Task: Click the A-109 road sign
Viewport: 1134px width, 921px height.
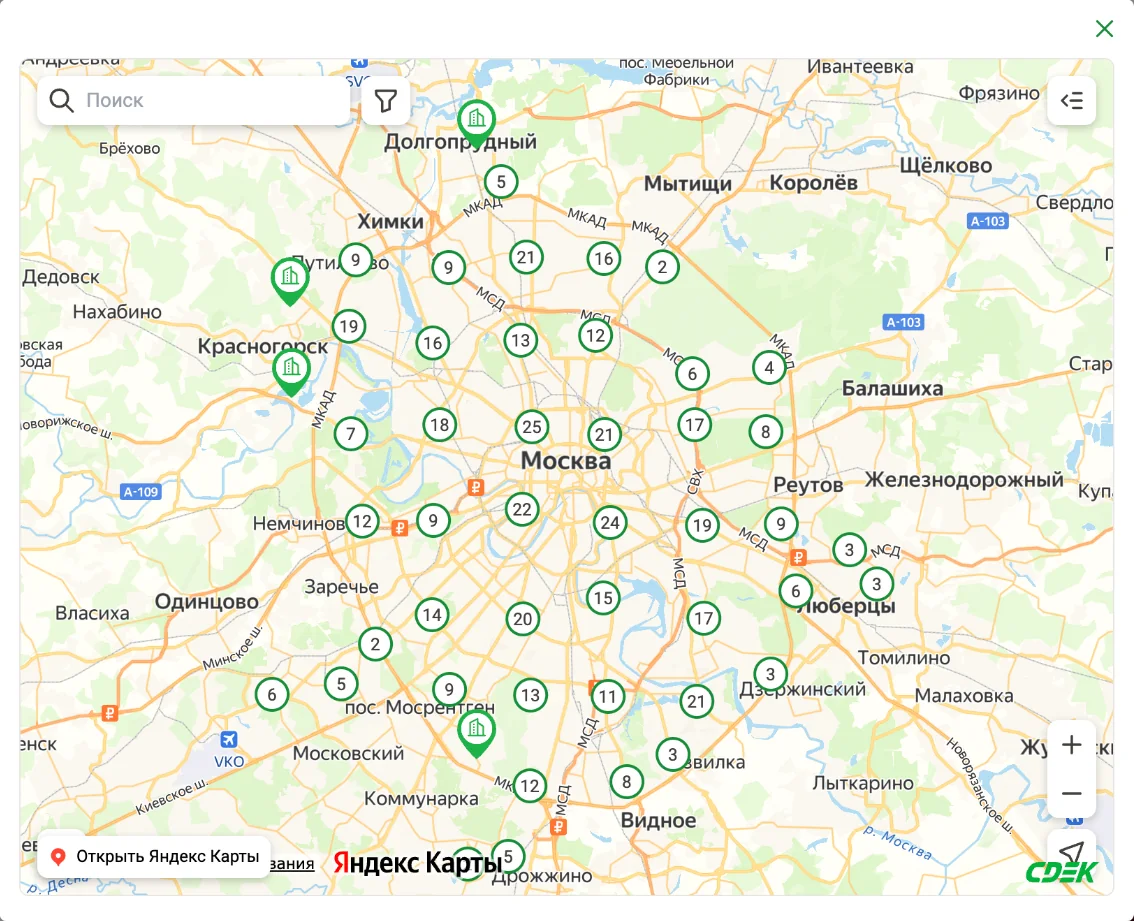Action: pyautogui.click(x=140, y=492)
